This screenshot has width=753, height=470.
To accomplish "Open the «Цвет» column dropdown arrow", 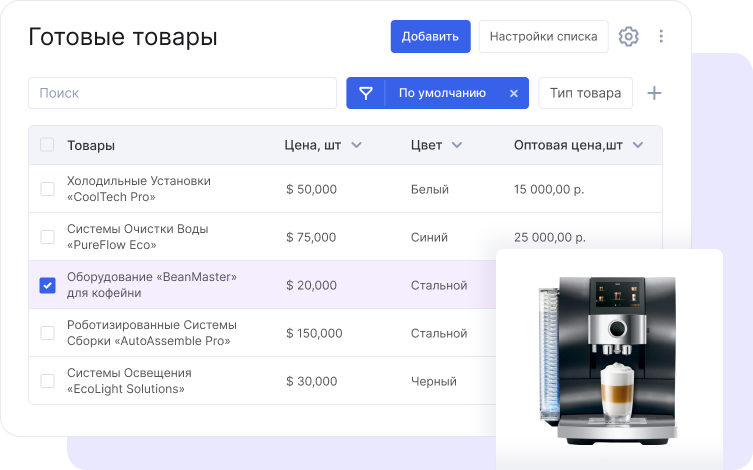I will tap(457, 145).
